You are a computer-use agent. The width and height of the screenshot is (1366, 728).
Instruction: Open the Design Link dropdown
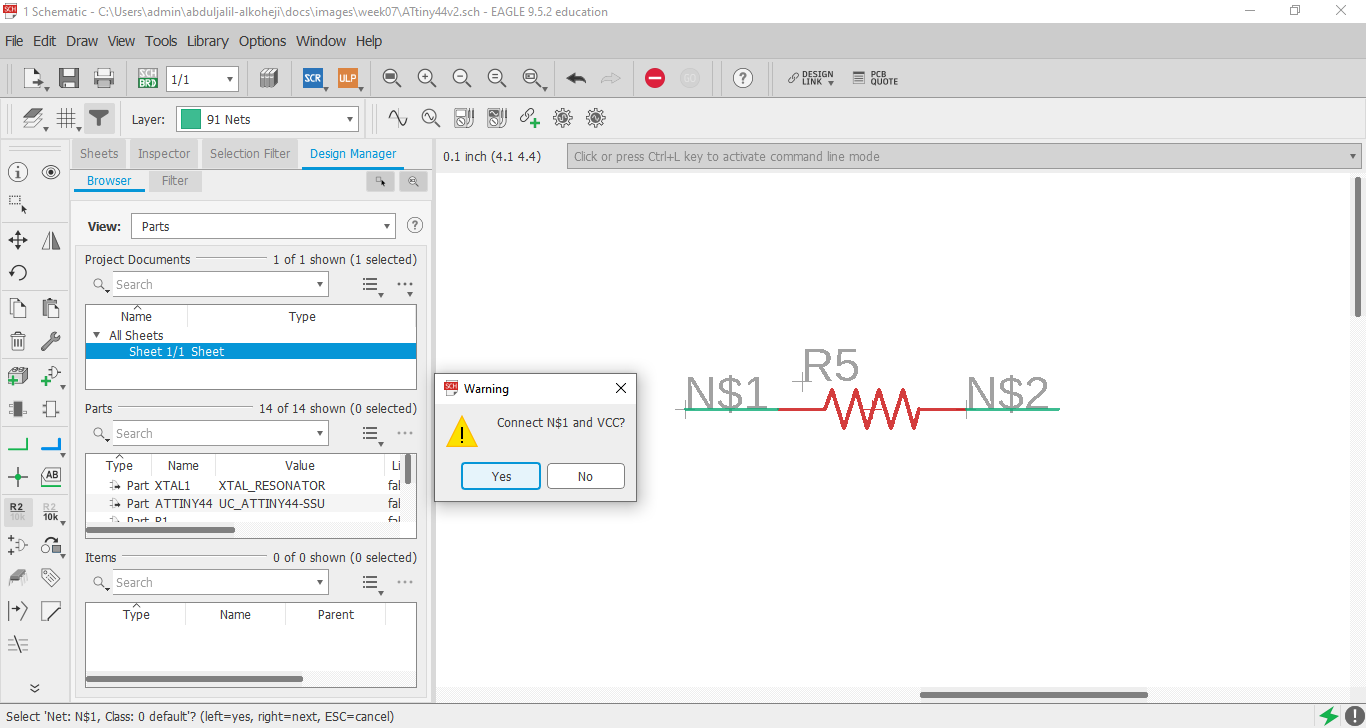point(811,78)
